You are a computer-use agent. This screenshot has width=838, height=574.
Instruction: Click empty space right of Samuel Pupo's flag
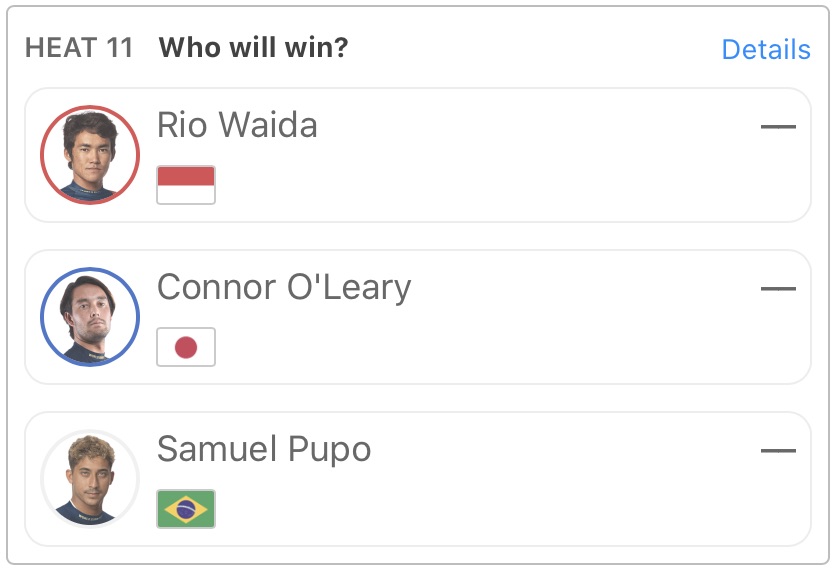pyautogui.click(x=450, y=511)
